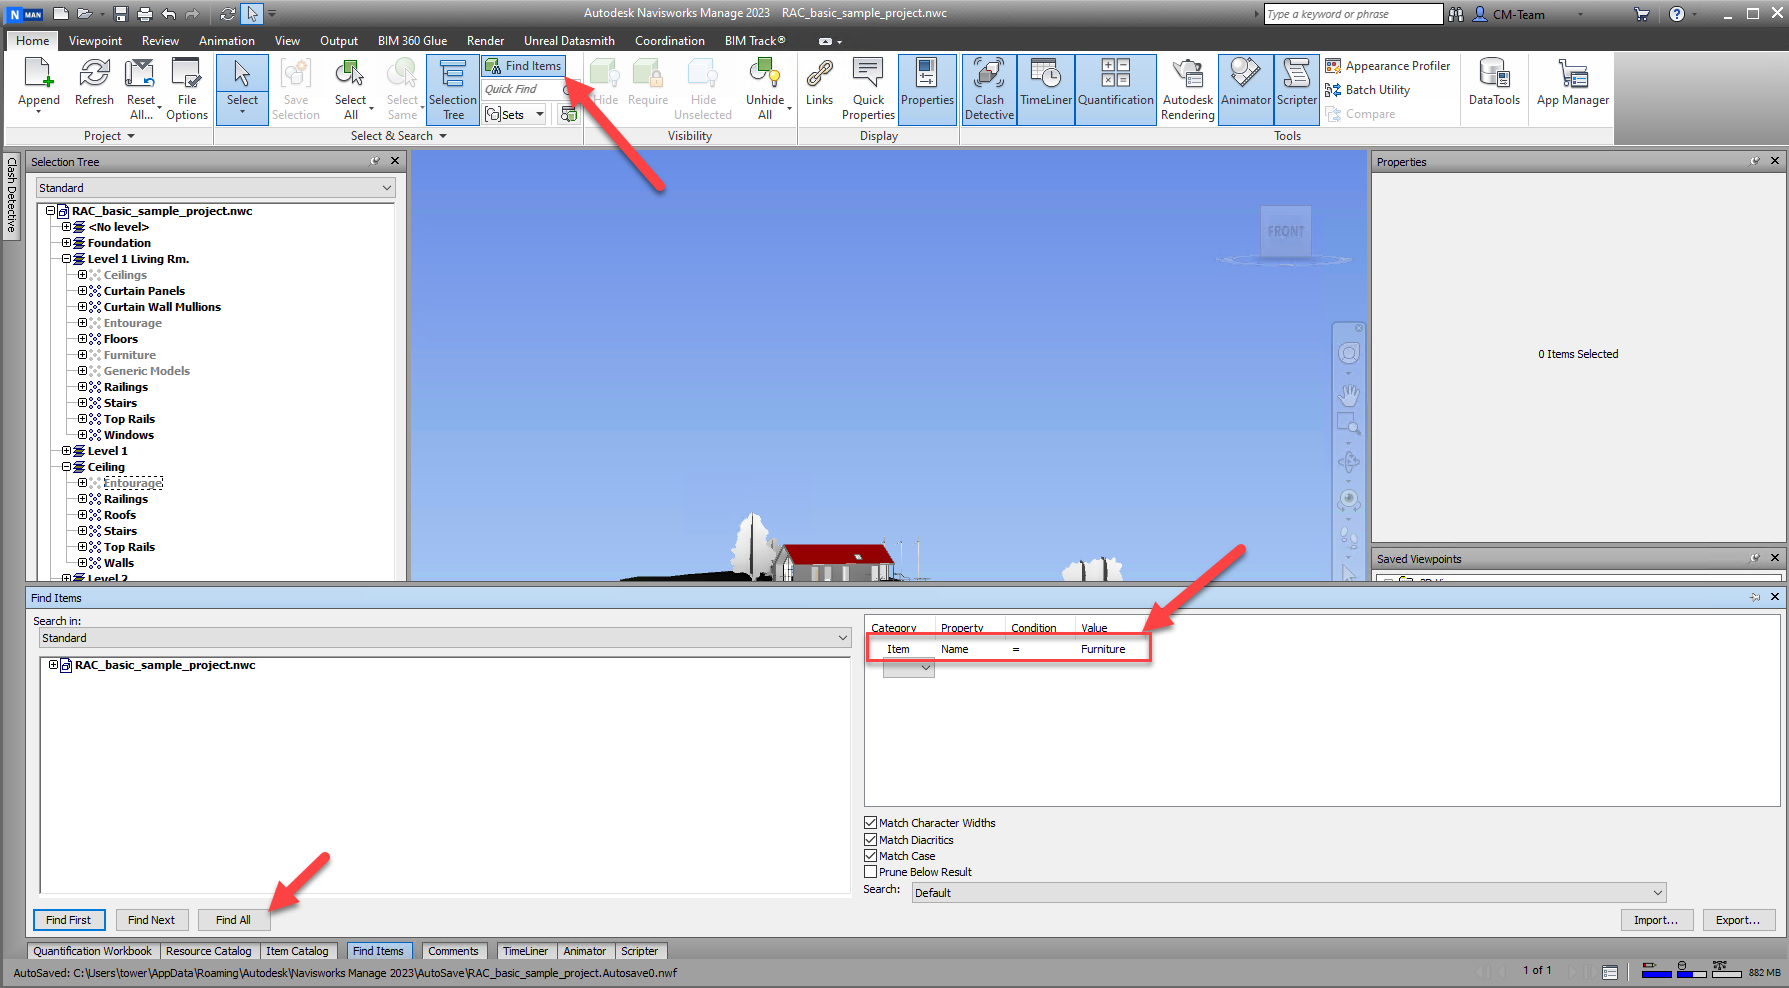
Task: Click the Name property cell
Action: pyautogui.click(x=955, y=649)
